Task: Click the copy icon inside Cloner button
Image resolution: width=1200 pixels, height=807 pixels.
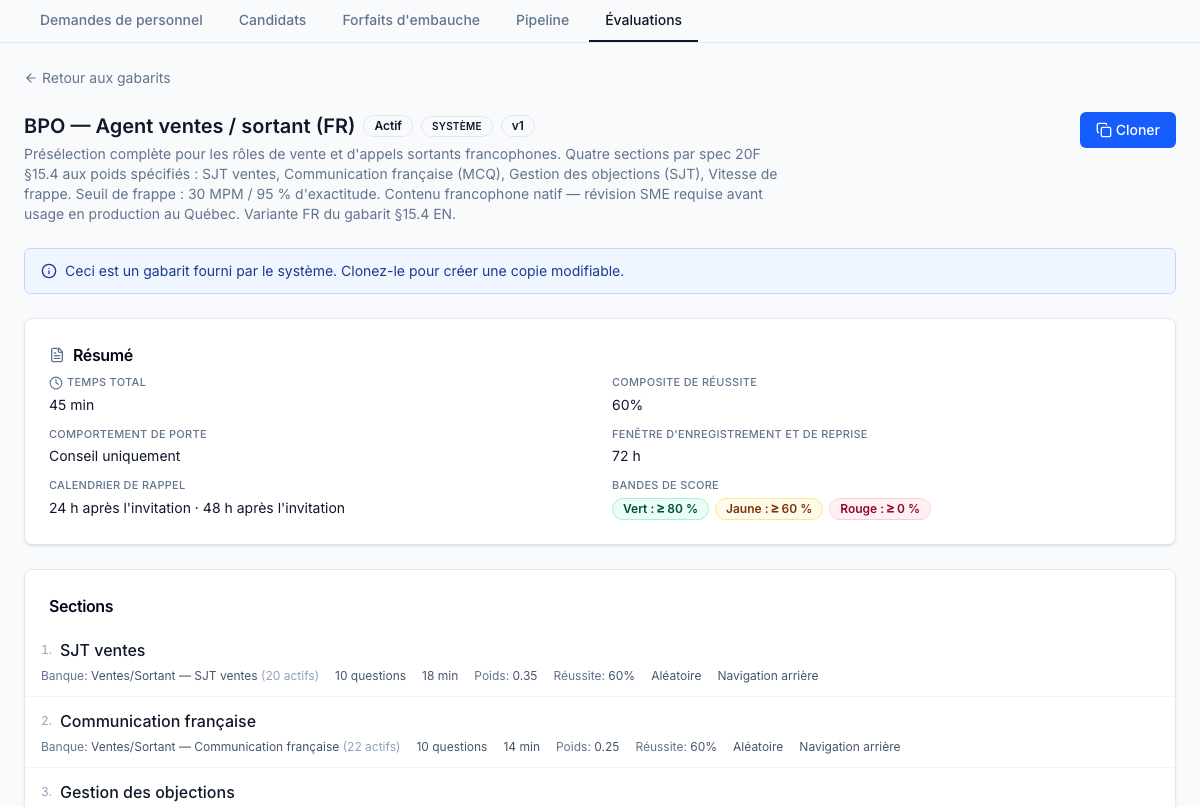Action: click(1104, 130)
